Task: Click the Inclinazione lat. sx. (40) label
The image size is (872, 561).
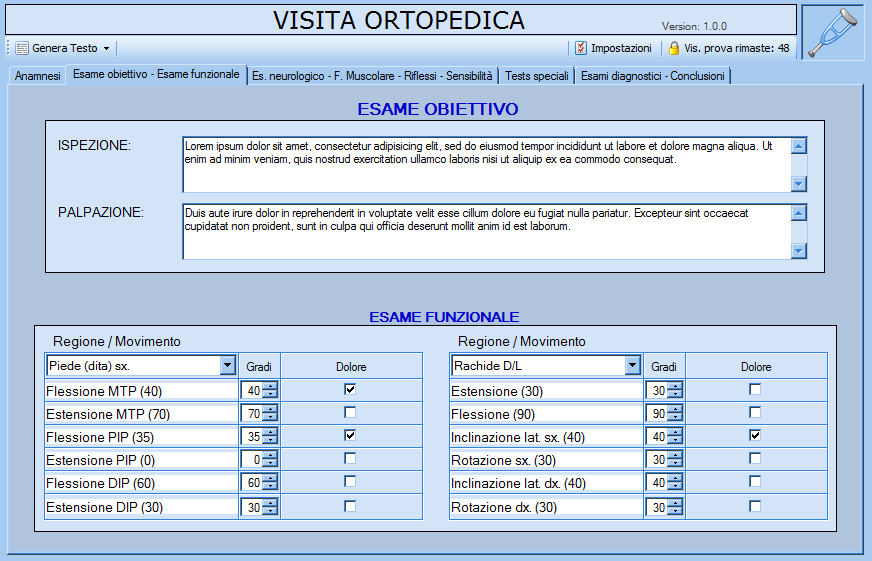Action: 518,437
